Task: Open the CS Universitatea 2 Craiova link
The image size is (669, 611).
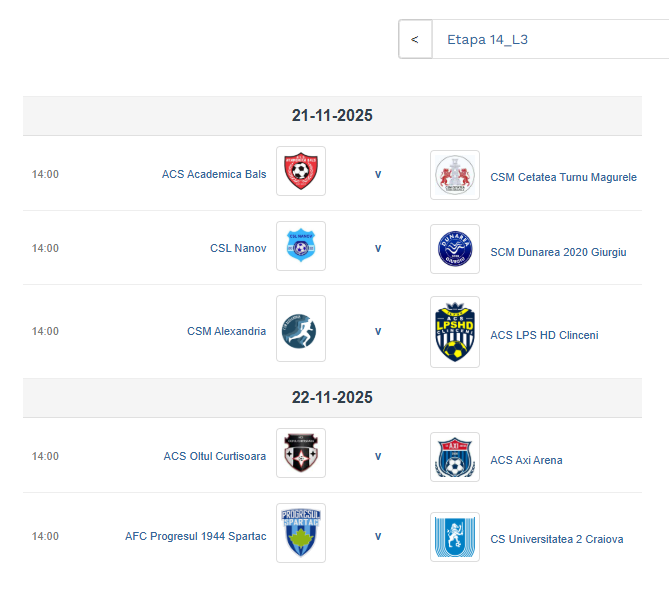Action: point(556,539)
